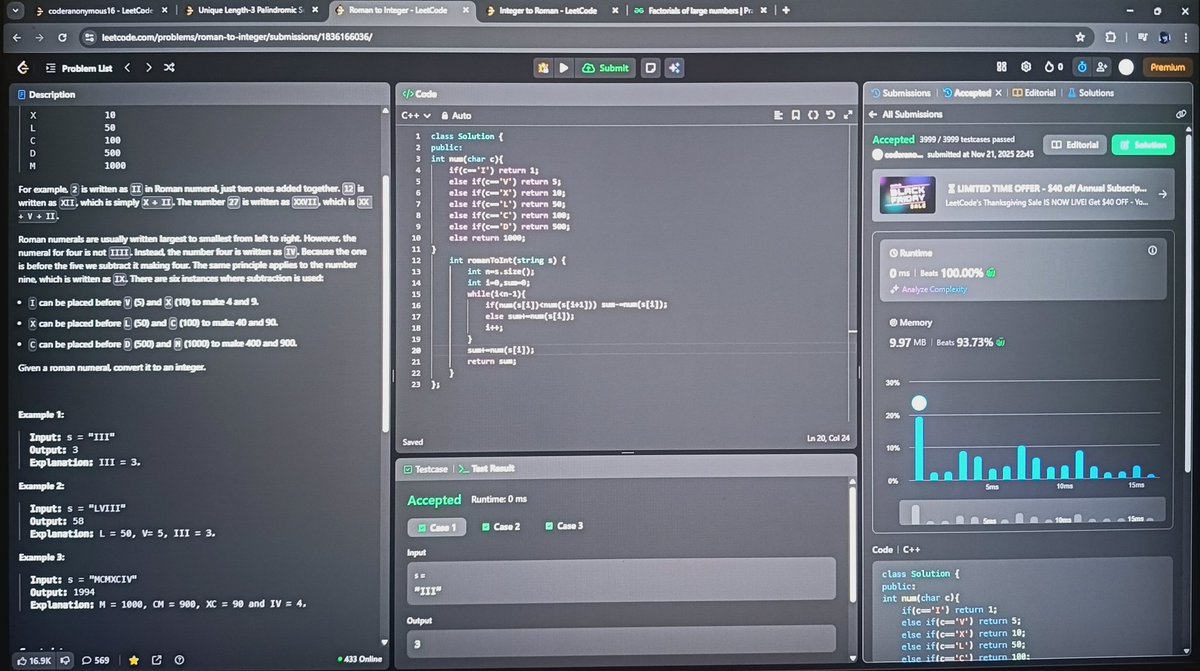The width and height of the screenshot is (1200, 671).
Task: Close the Accepted tab
Action: tap(997, 93)
